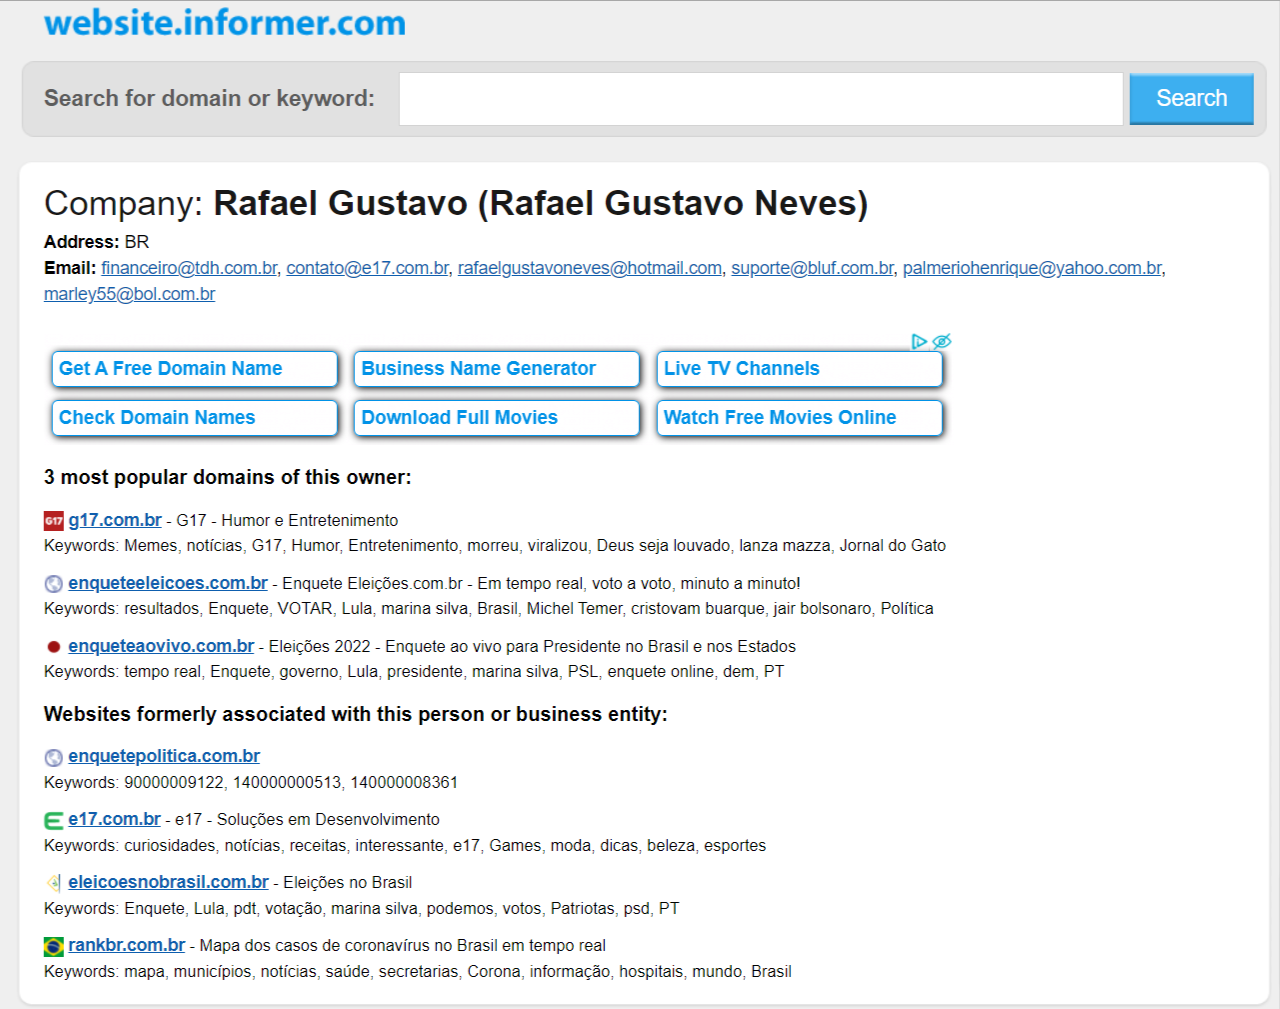1280x1009 pixels.
Task: Click the keywords line starting with 'tempo real'
Action: (x=414, y=672)
